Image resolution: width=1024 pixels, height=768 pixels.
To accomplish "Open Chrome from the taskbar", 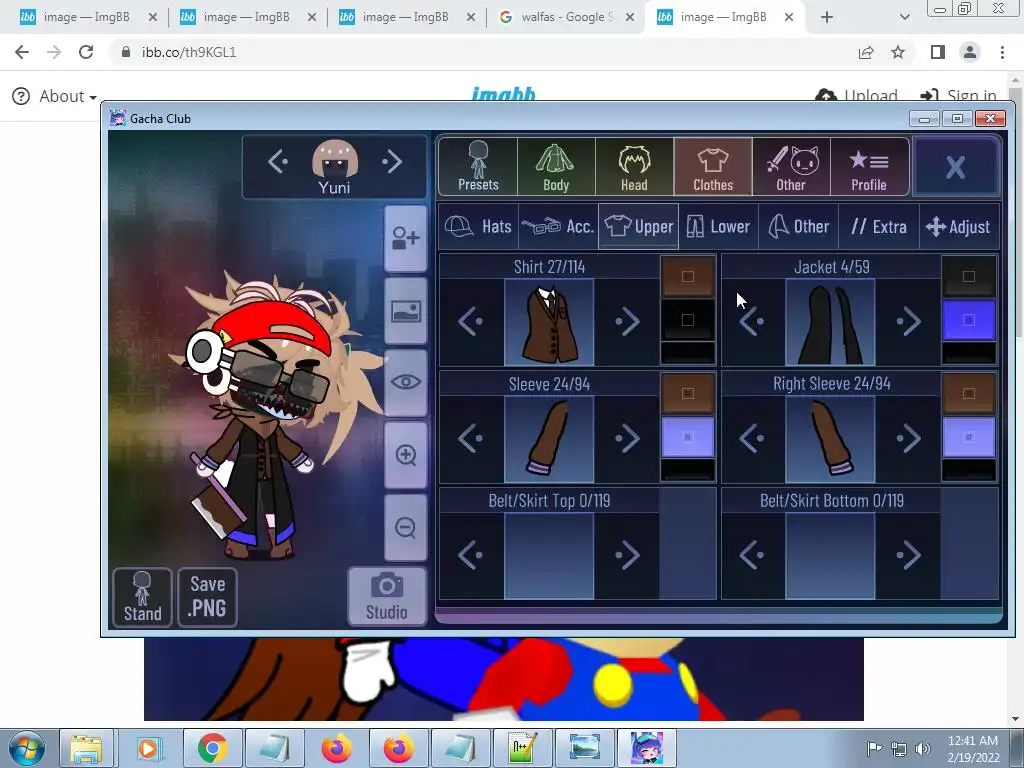I will click(212, 748).
